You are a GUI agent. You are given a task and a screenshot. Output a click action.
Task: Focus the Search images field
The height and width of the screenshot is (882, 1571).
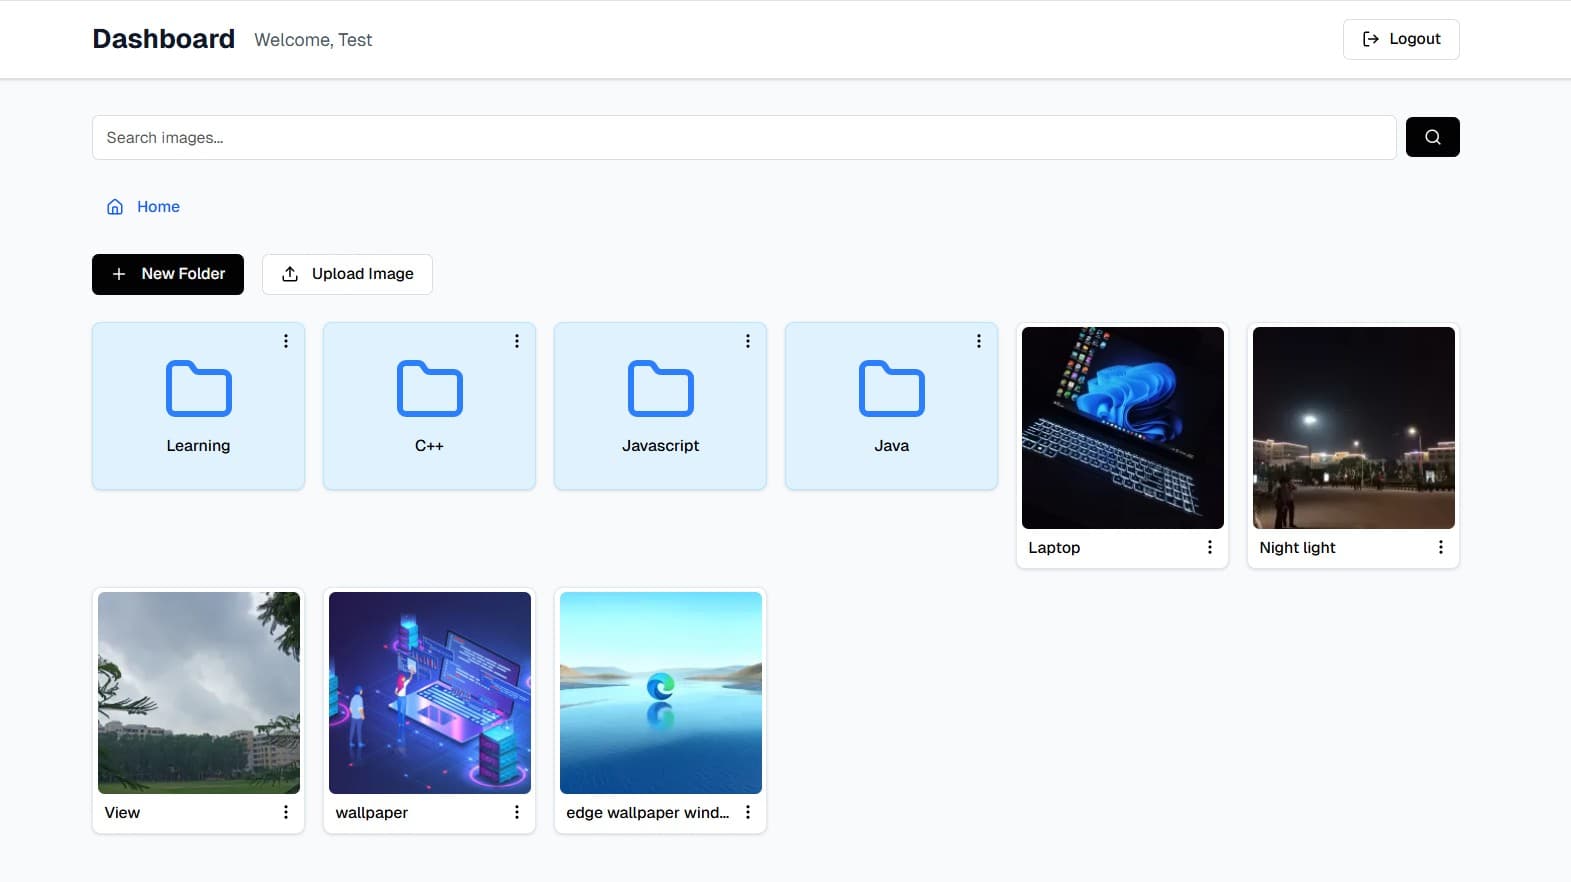tap(744, 138)
